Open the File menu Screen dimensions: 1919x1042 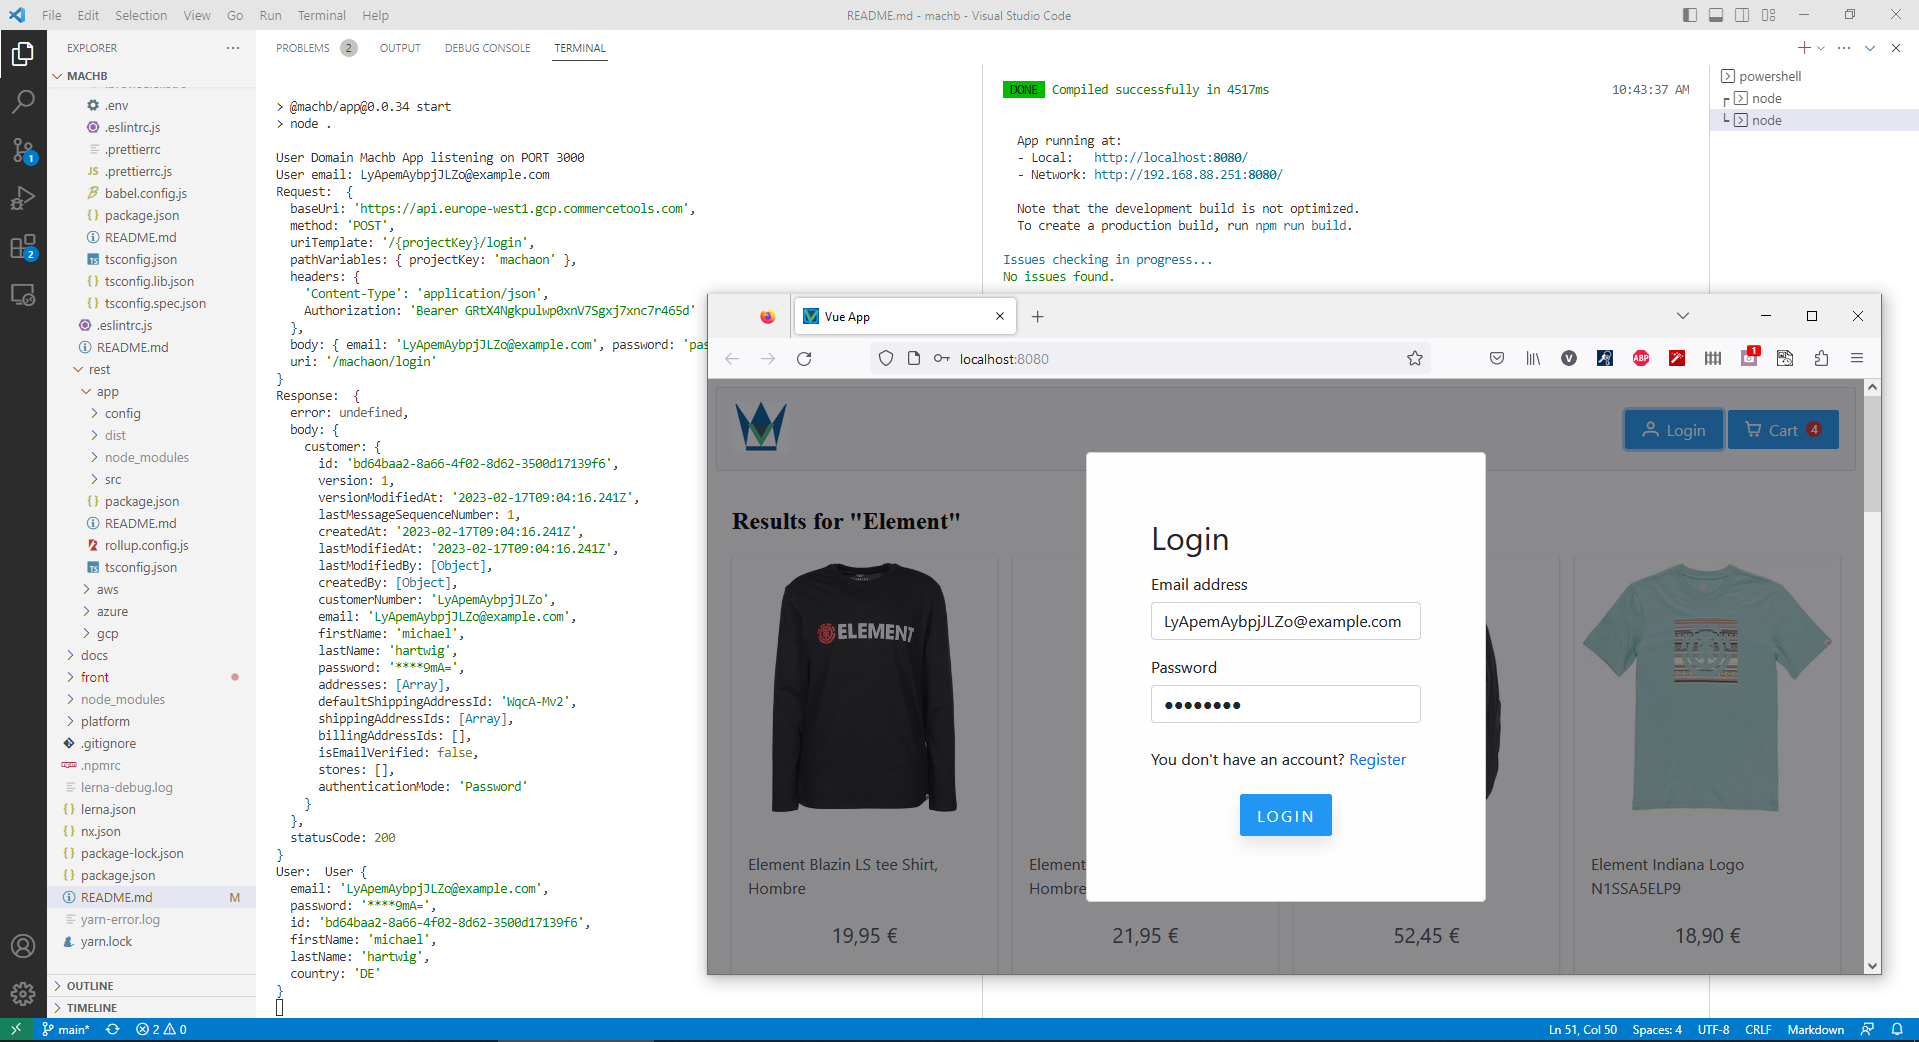(x=52, y=15)
